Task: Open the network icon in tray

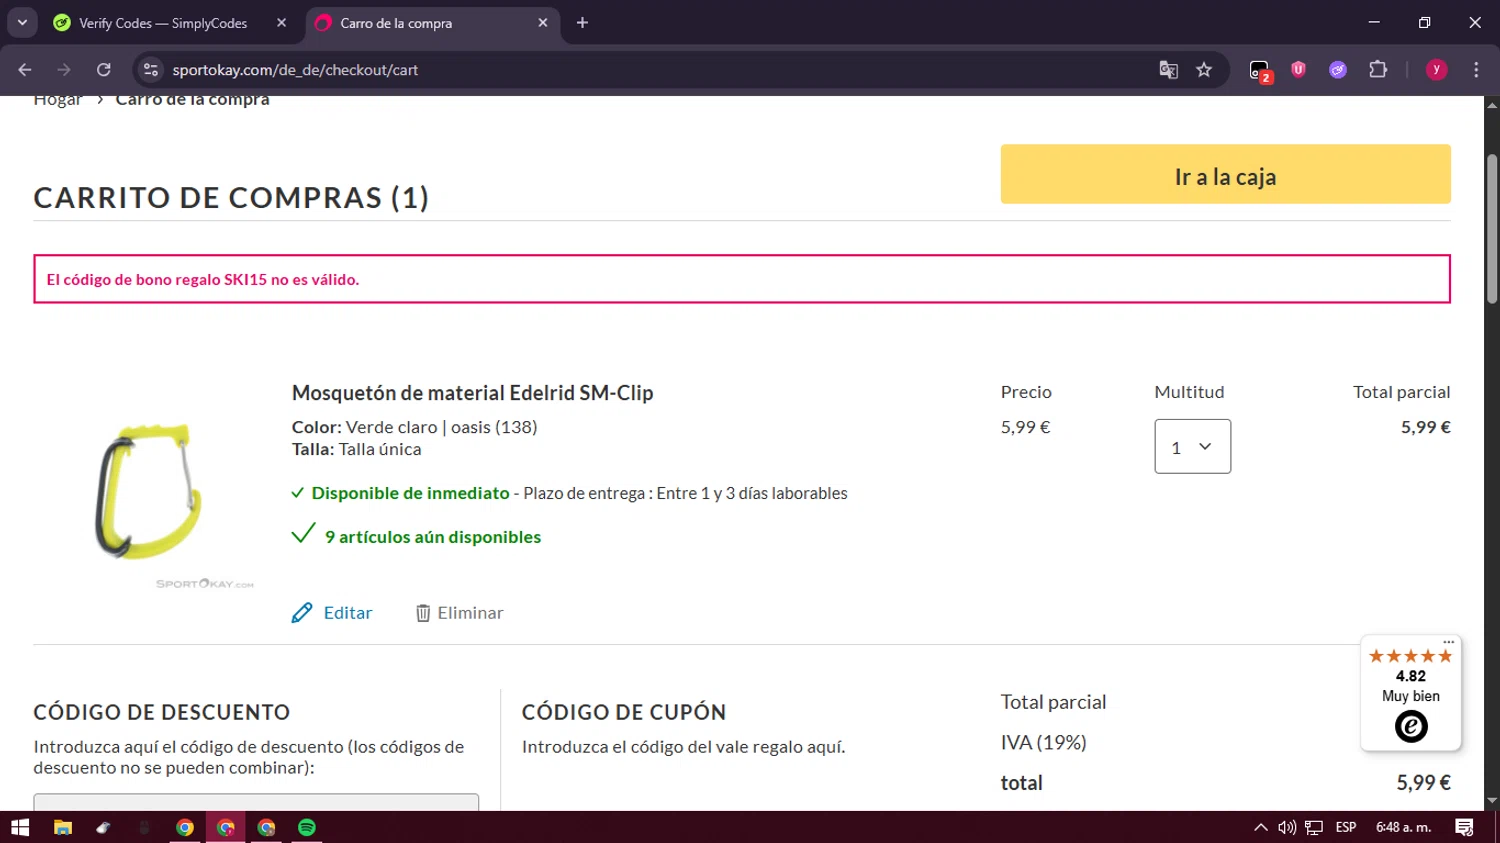Action: pyautogui.click(x=1314, y=827)
